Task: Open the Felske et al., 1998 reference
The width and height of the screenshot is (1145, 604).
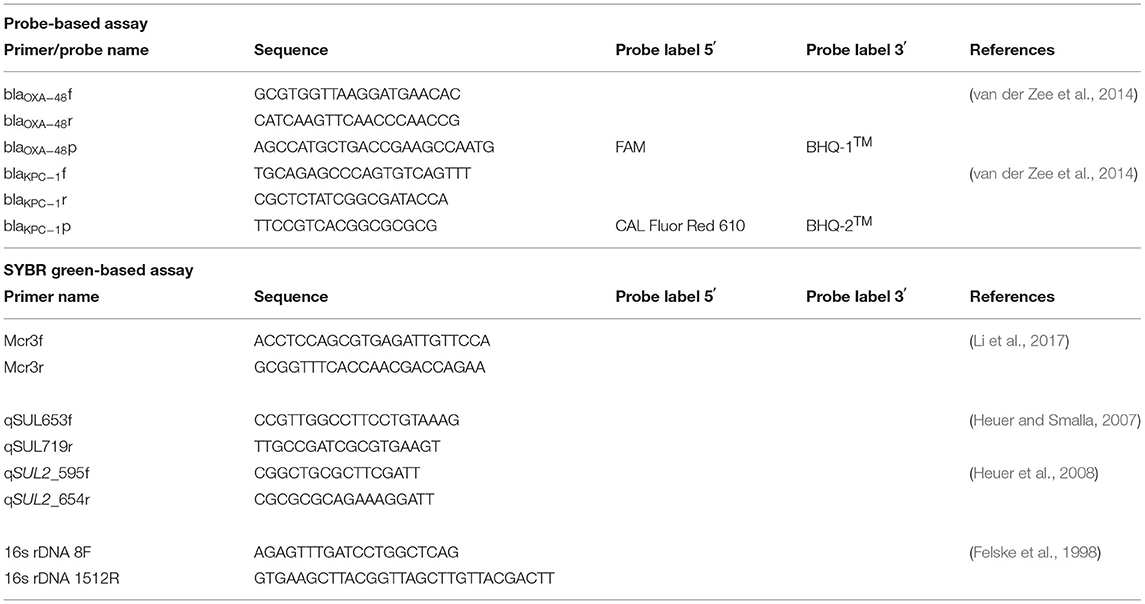Action: coord(1037,552)
